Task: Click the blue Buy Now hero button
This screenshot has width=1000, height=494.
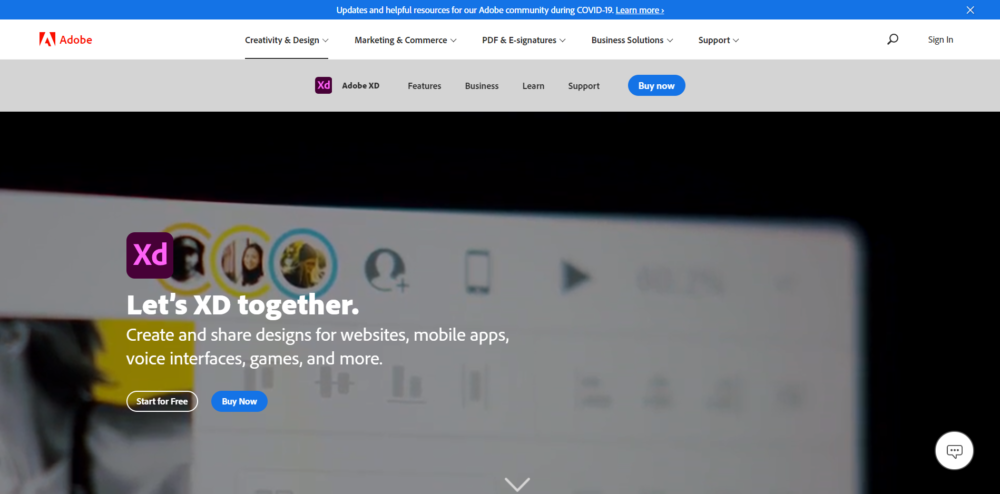Action: pos(239,402)
